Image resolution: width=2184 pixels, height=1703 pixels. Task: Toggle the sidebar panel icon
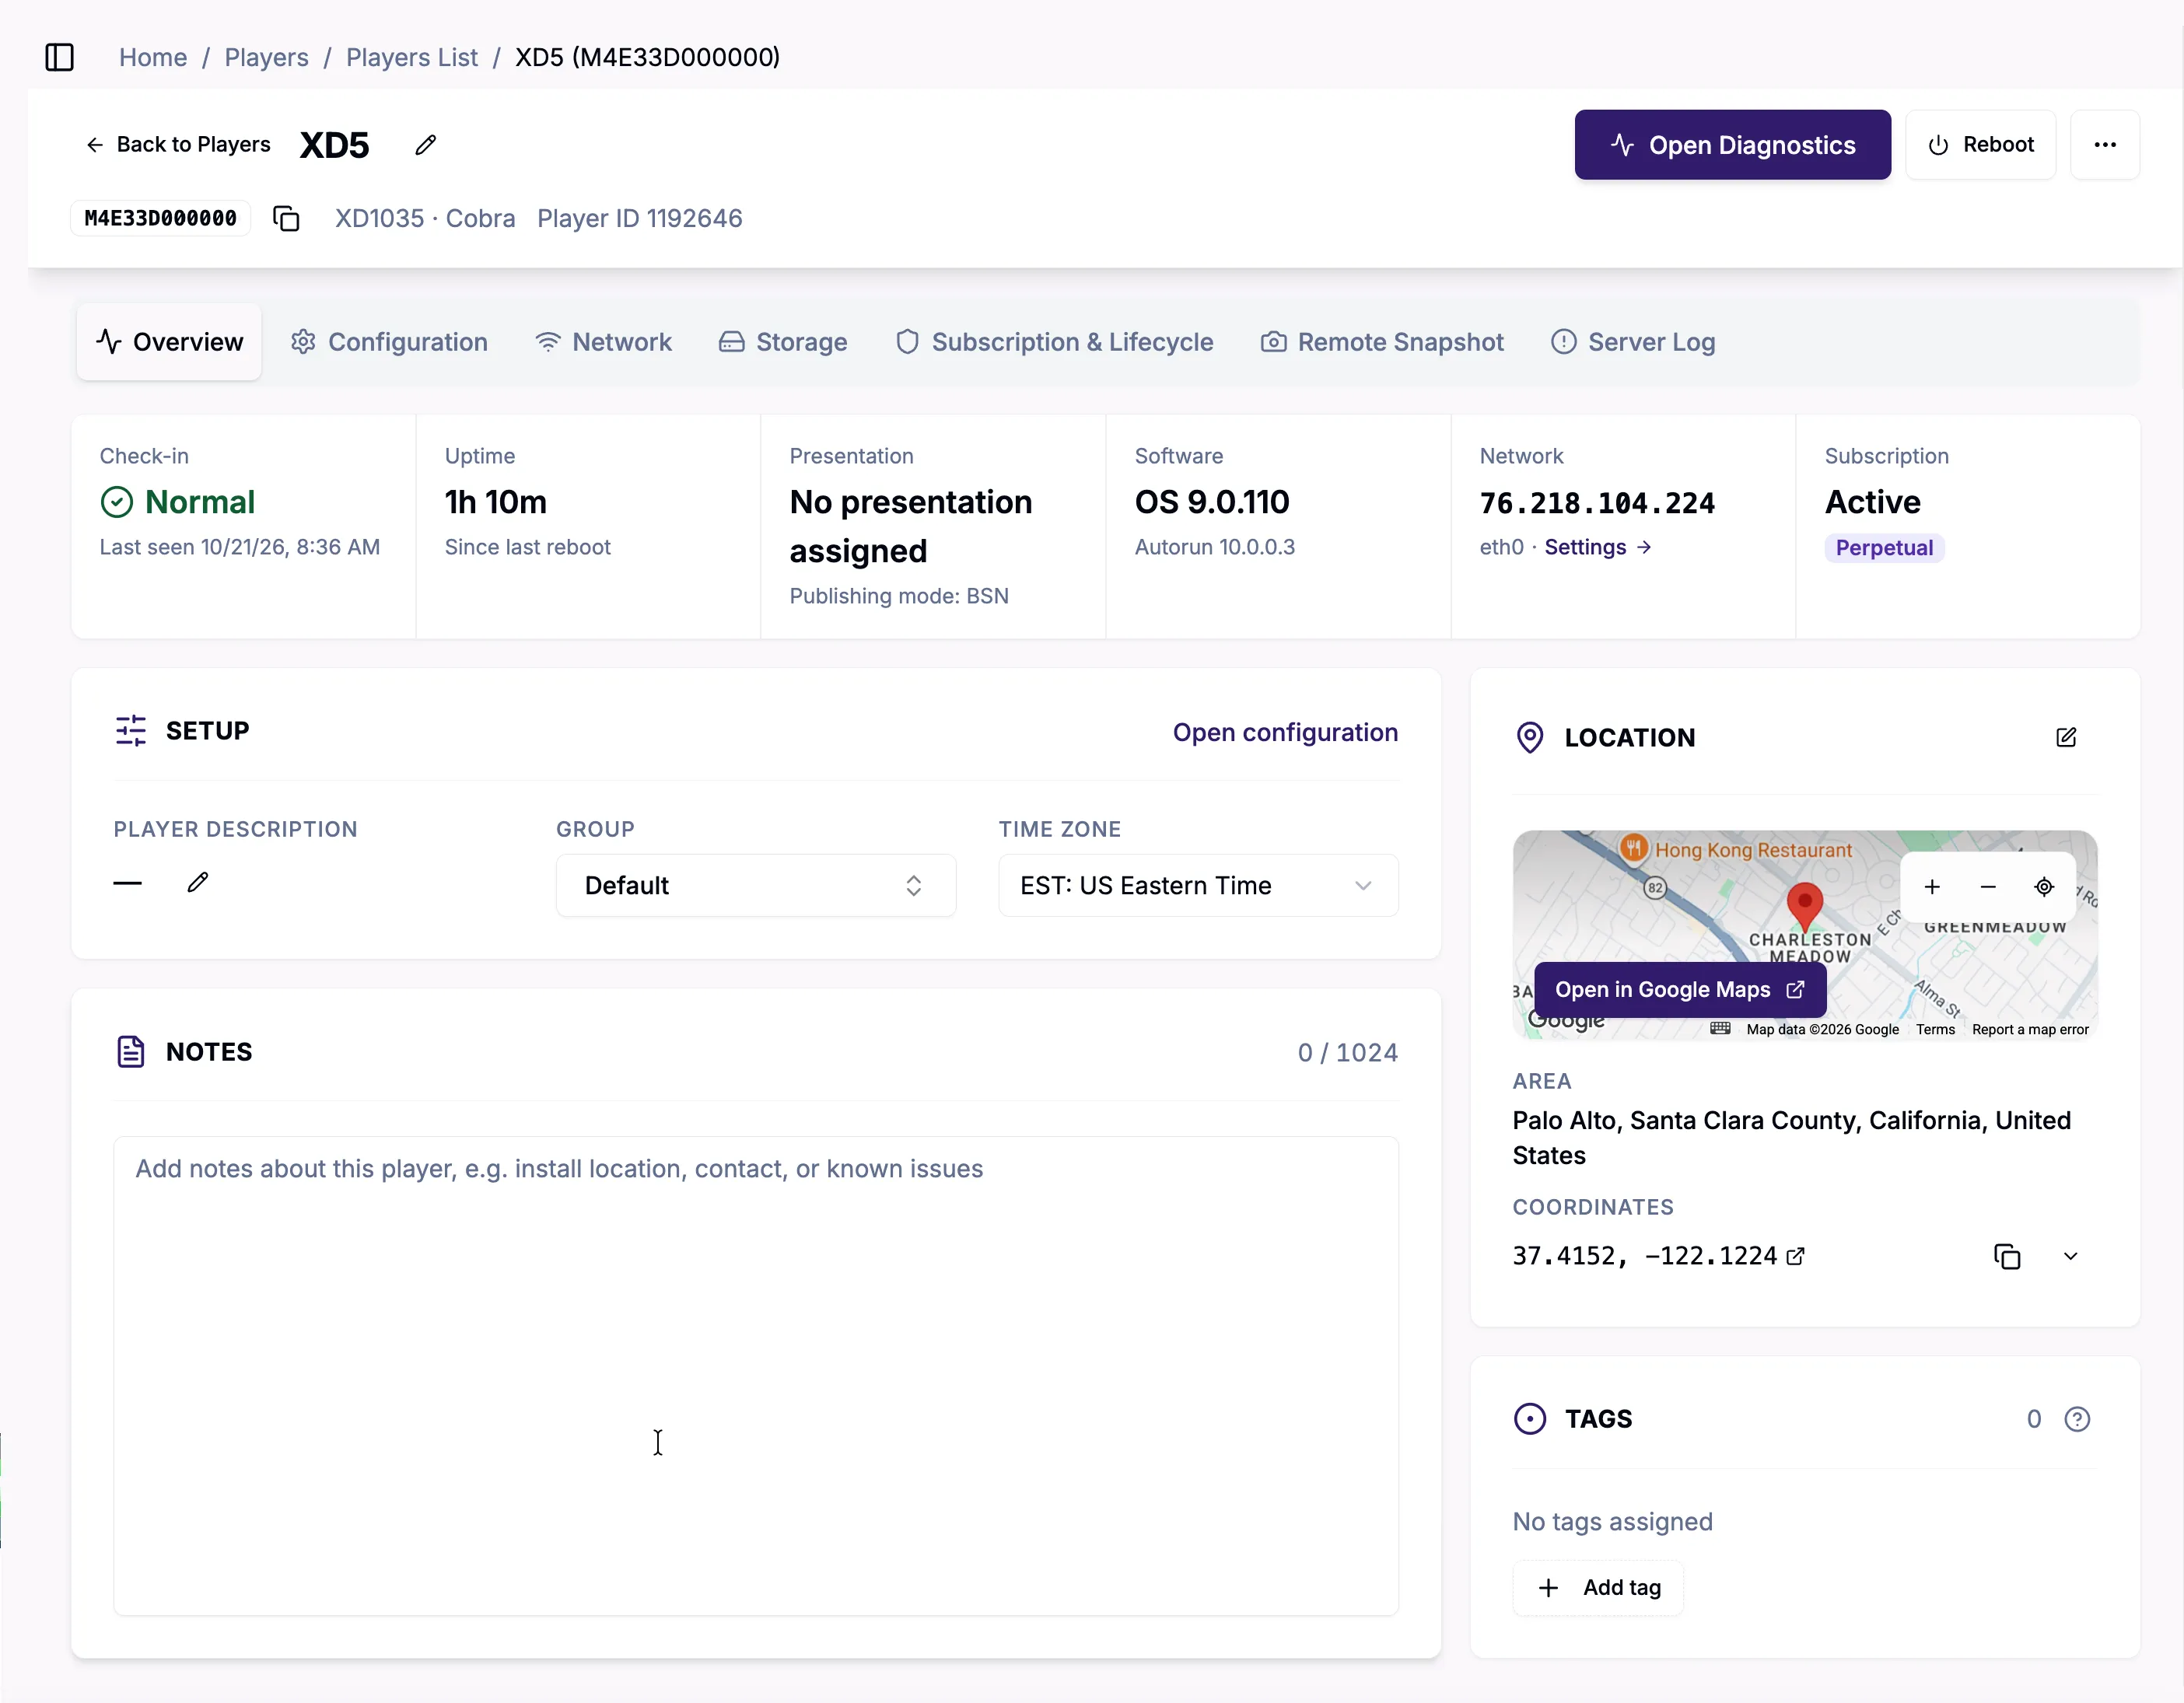(60, 57)
